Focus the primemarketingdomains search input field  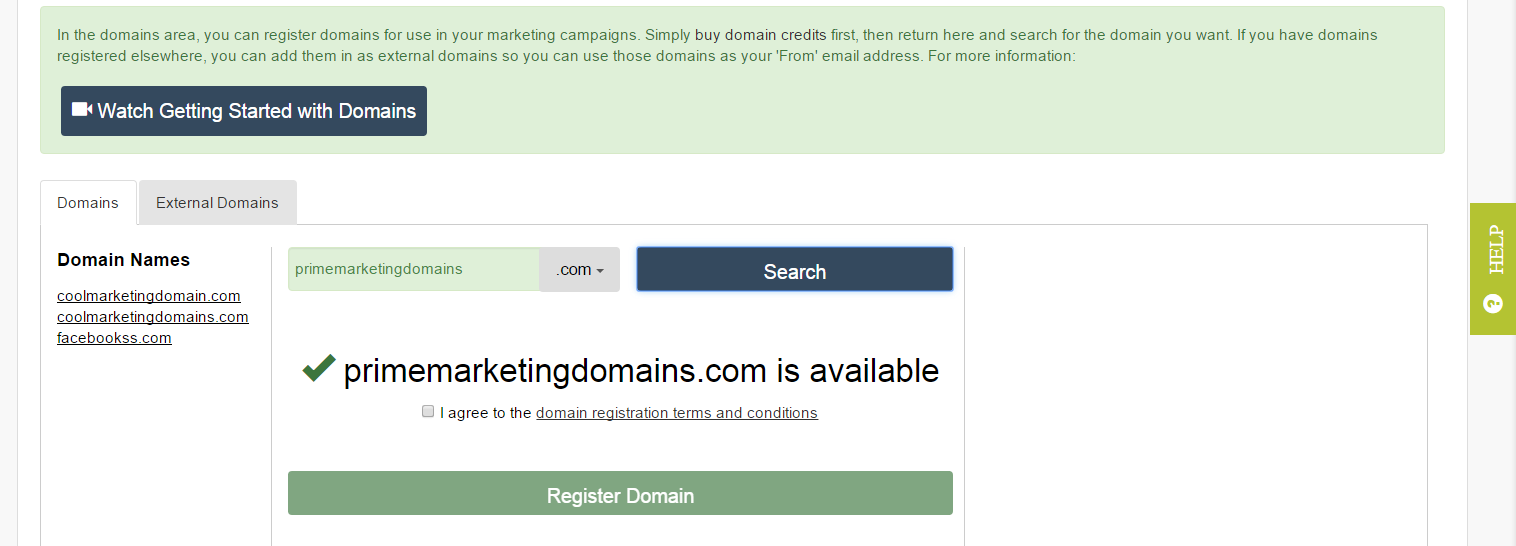pos(414,269)
